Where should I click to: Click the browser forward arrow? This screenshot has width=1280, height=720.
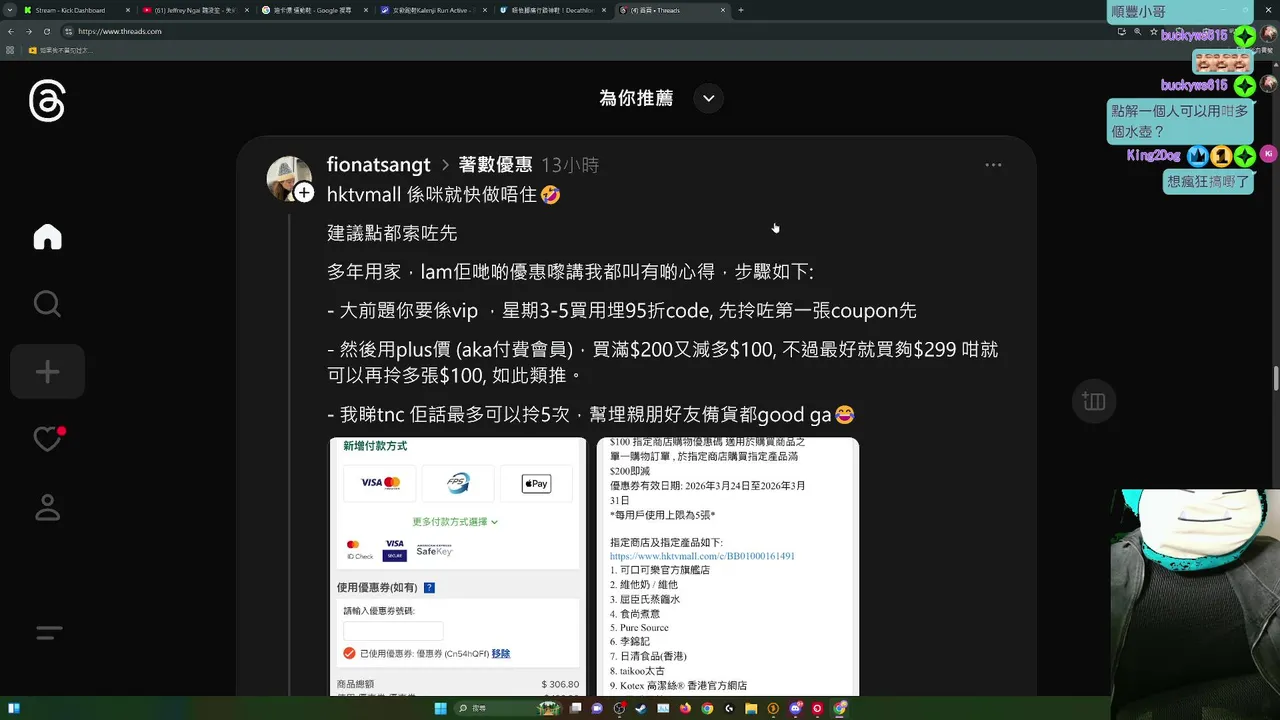[x=30, y=31]
